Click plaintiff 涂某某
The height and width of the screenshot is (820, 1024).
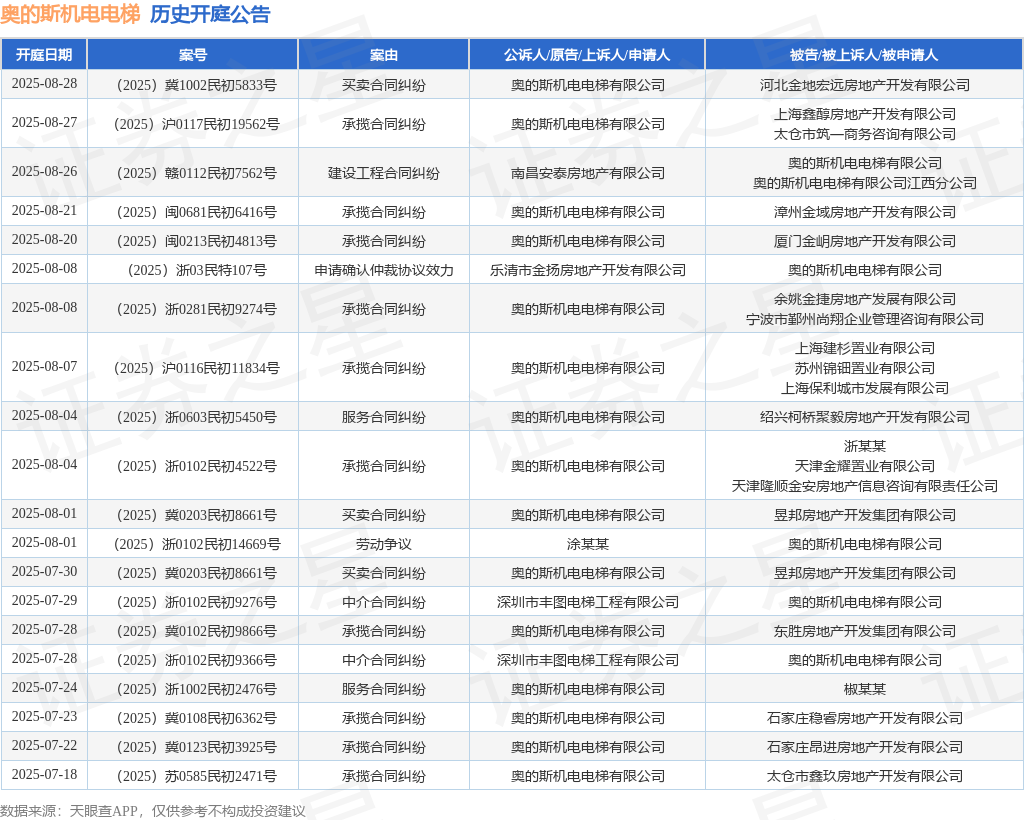587,544
